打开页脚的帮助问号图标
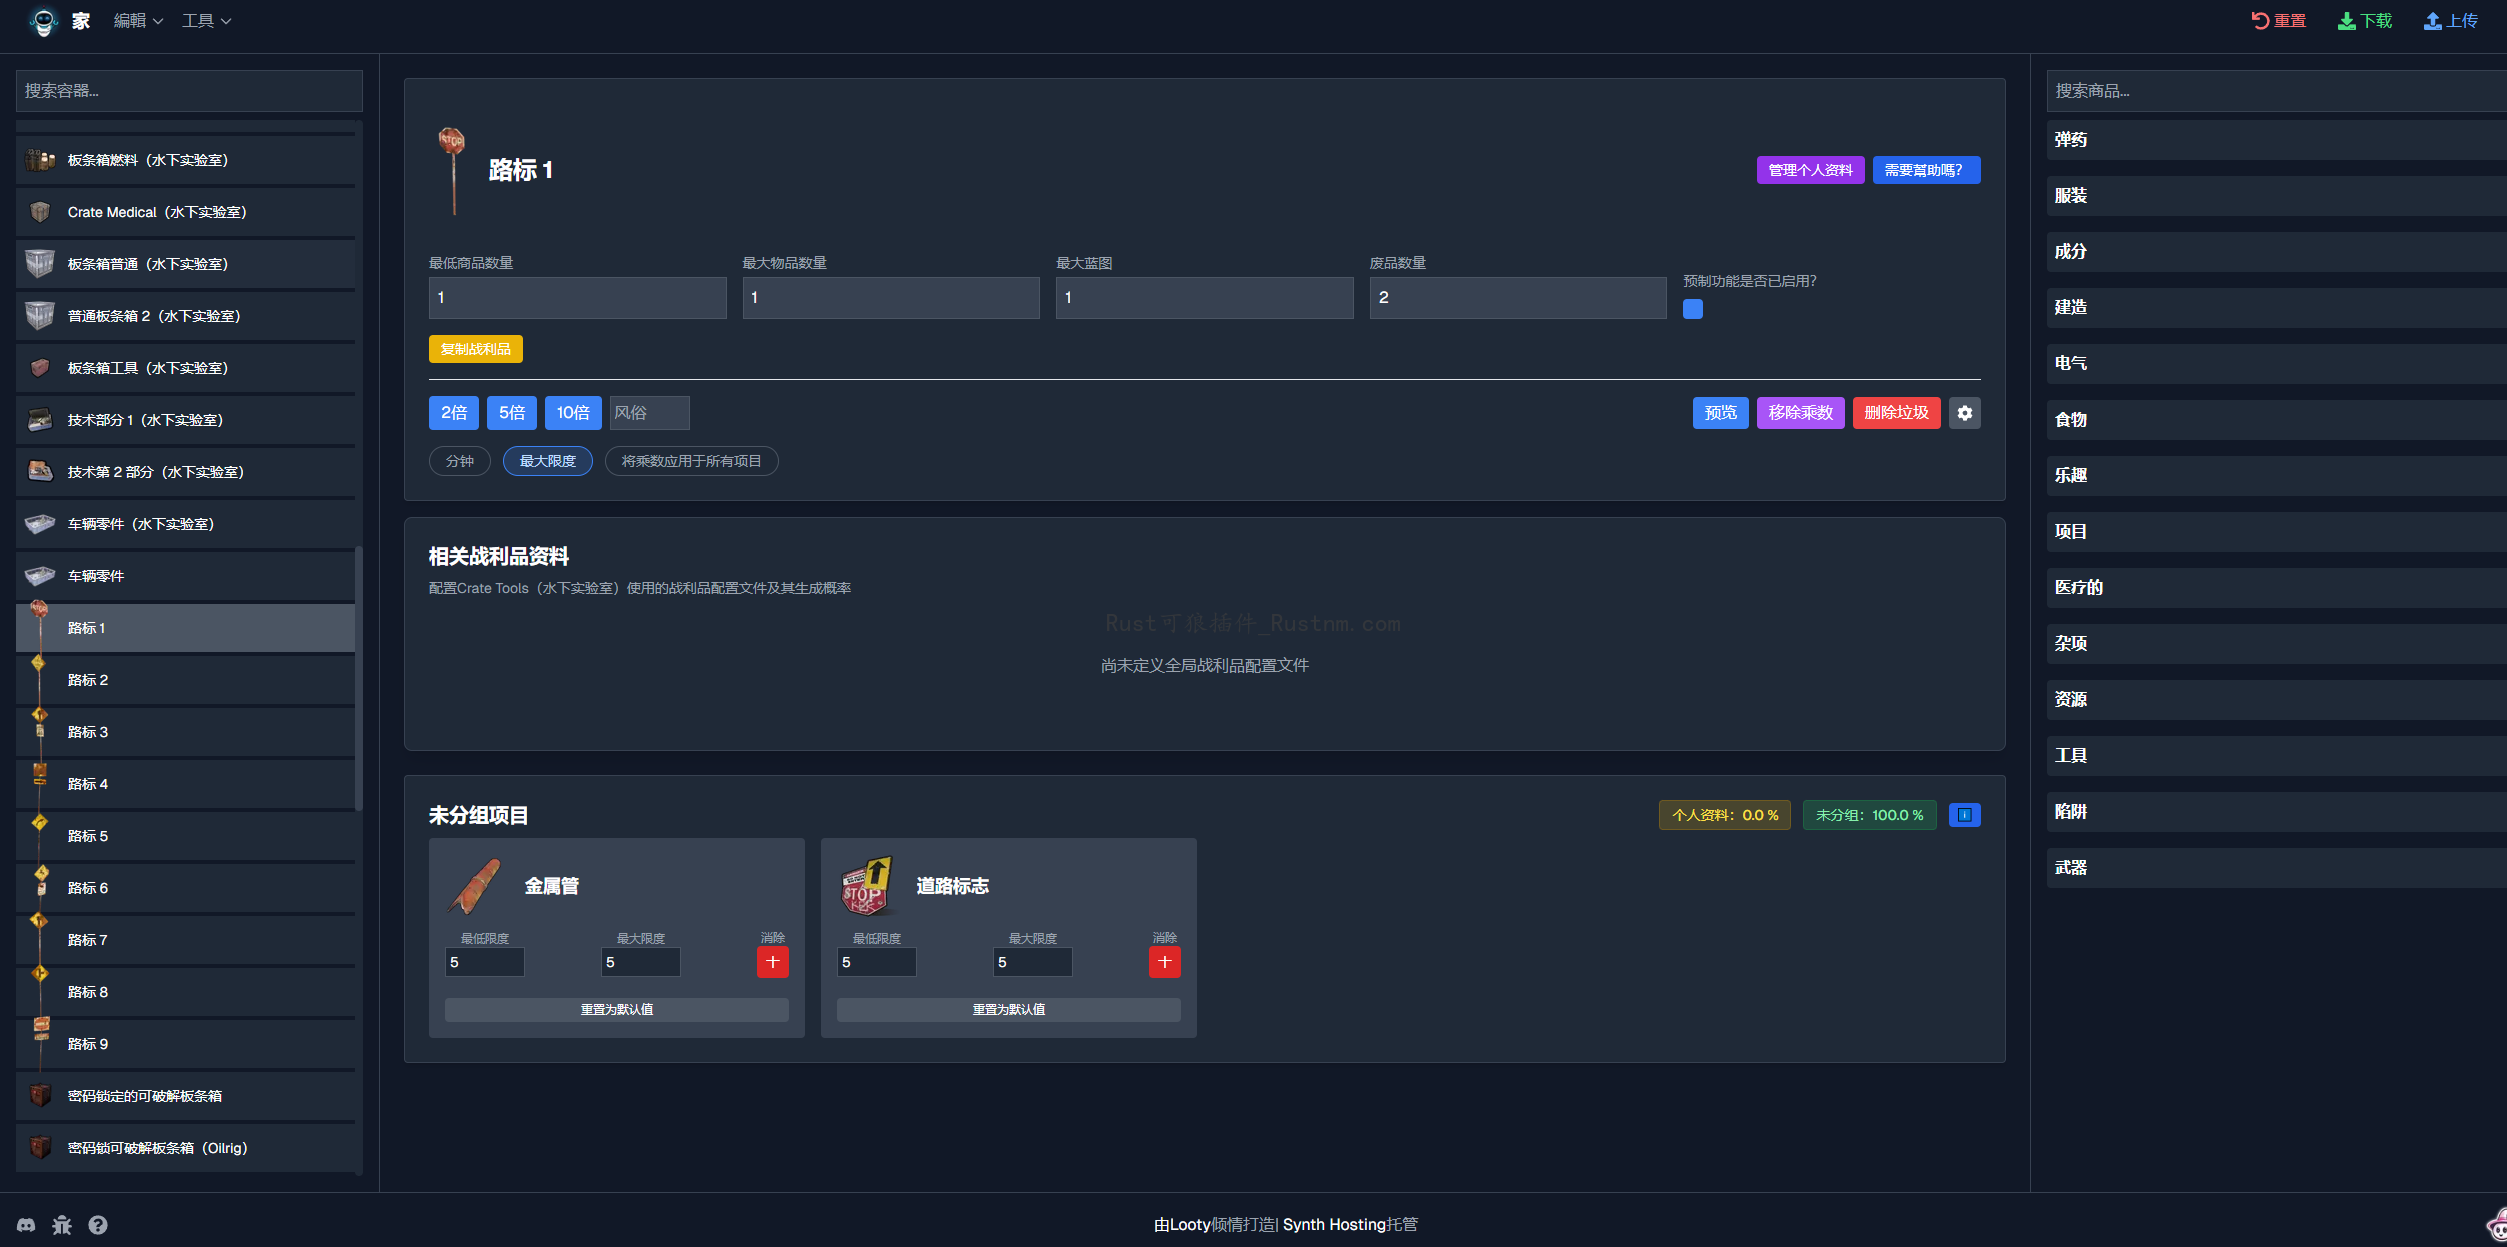Viewport: 2507px width, 1247px height. [x=98, y=1224]
